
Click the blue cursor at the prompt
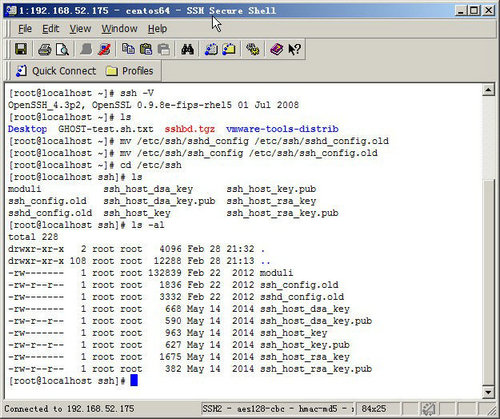[134, 380]
